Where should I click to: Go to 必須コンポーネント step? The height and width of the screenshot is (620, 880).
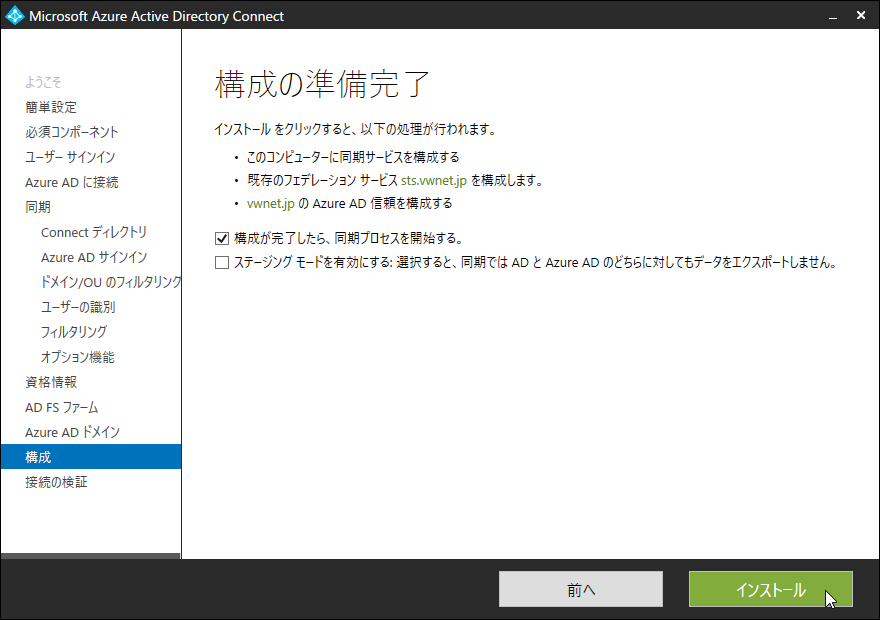tap(72, 132)
